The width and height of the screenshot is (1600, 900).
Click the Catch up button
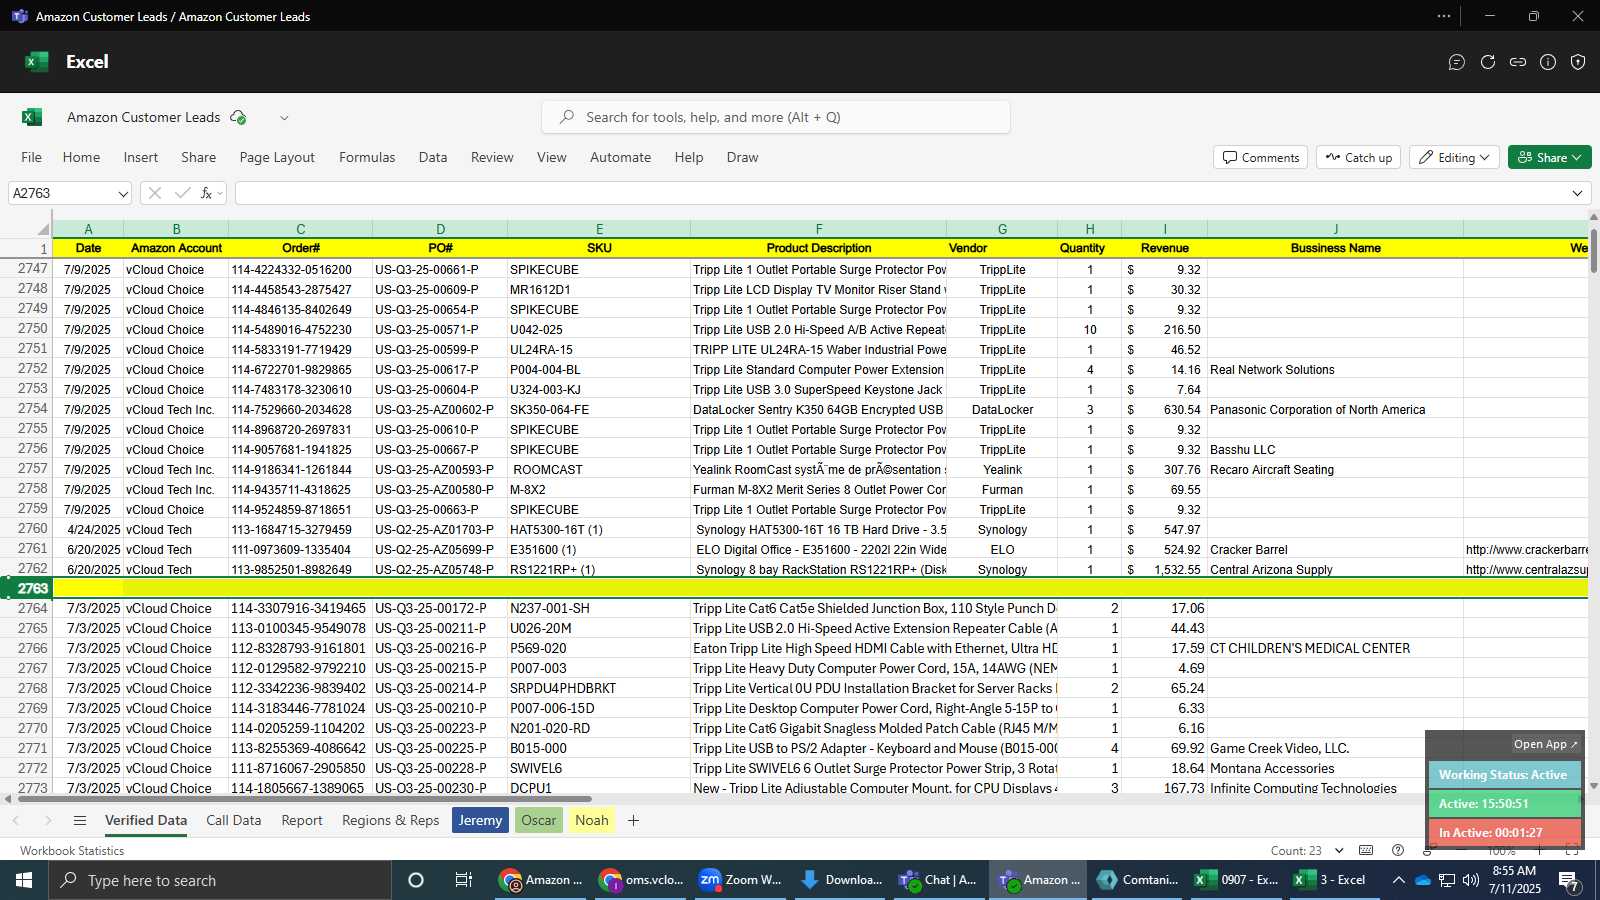coord(1359,157)
